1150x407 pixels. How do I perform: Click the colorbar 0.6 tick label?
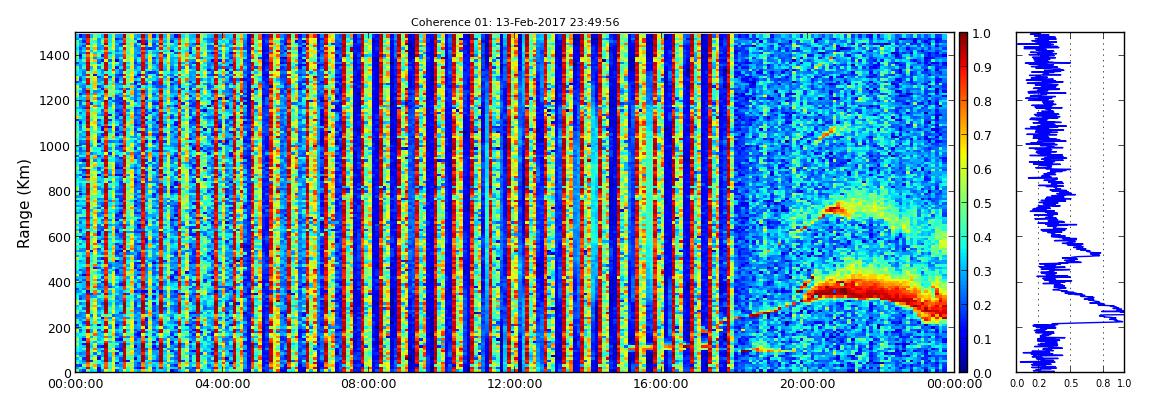[981, 169]
